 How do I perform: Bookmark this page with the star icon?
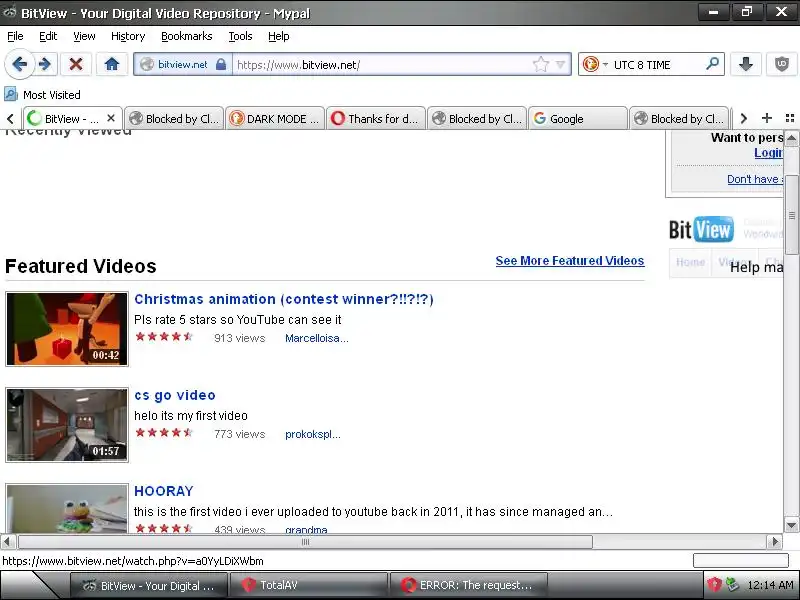coord(540,64)
